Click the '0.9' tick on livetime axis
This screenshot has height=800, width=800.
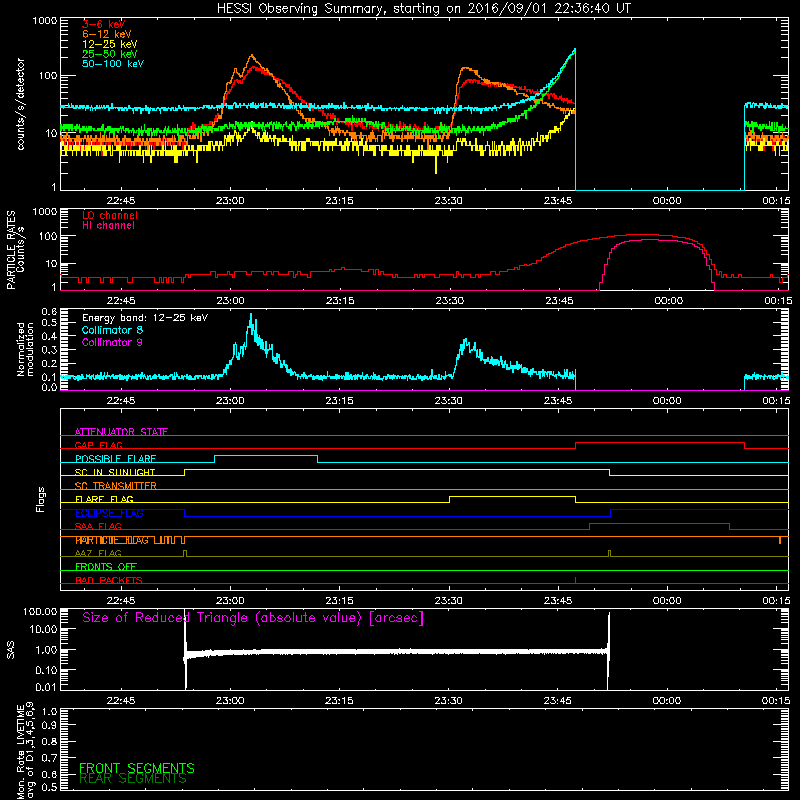(x=49, y=725)
